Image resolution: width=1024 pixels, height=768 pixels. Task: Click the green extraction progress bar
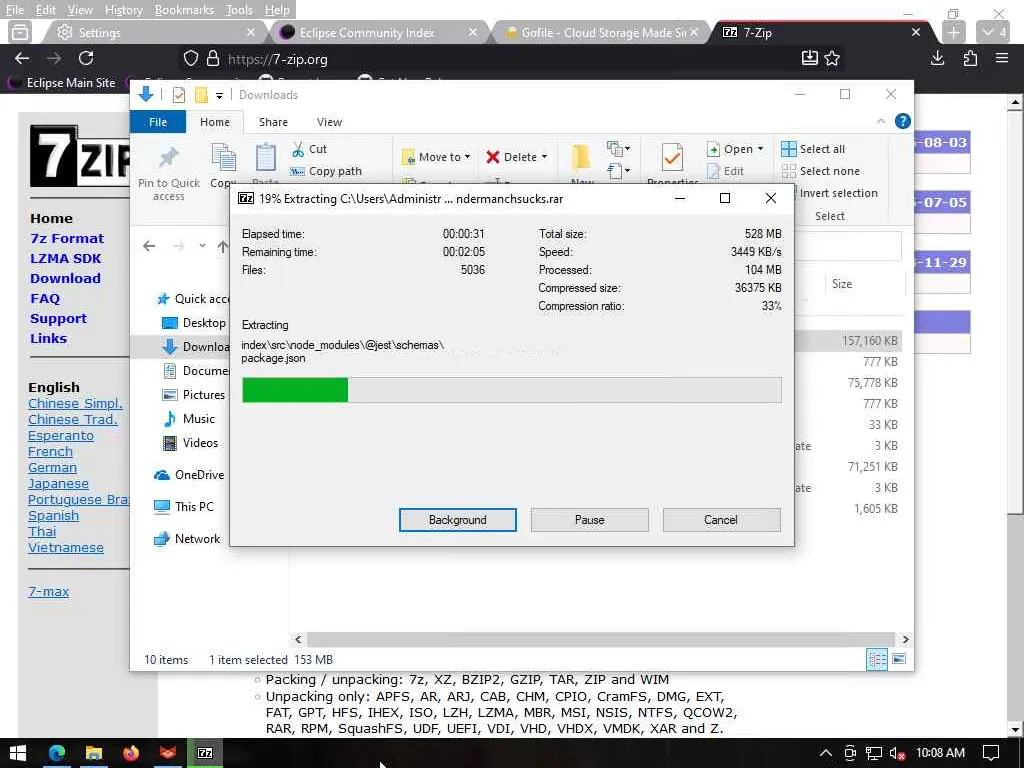511,390
